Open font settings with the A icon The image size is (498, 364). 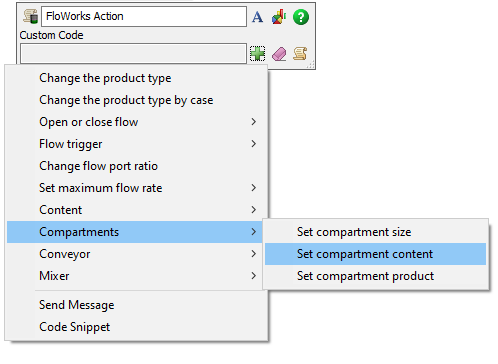click(x=257, y=17)
